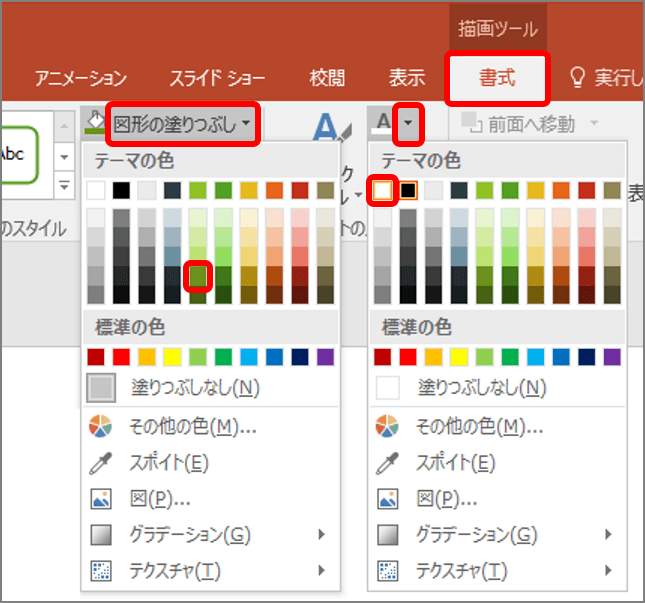
Task: Click the 実行 Tell Me search box
Action: click(606, 78)
